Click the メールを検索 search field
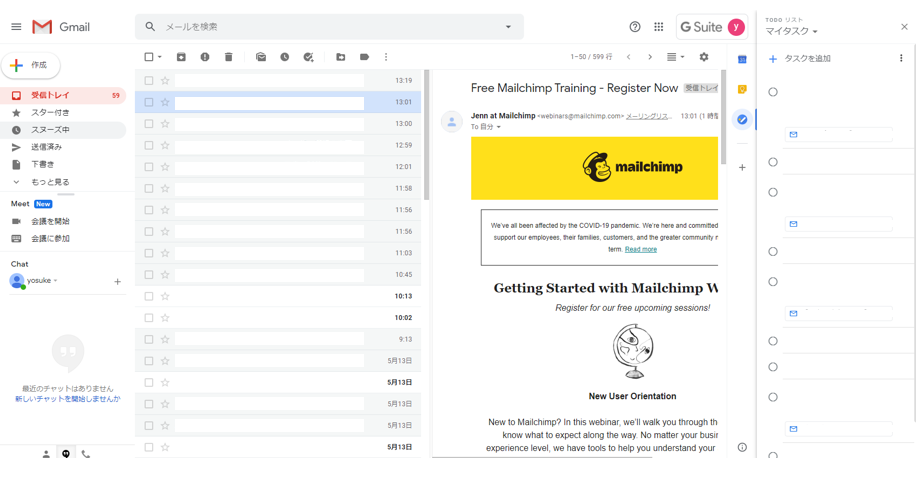Image resolution: width=916 pixels, height=477 pixels. tap(330, 27)
